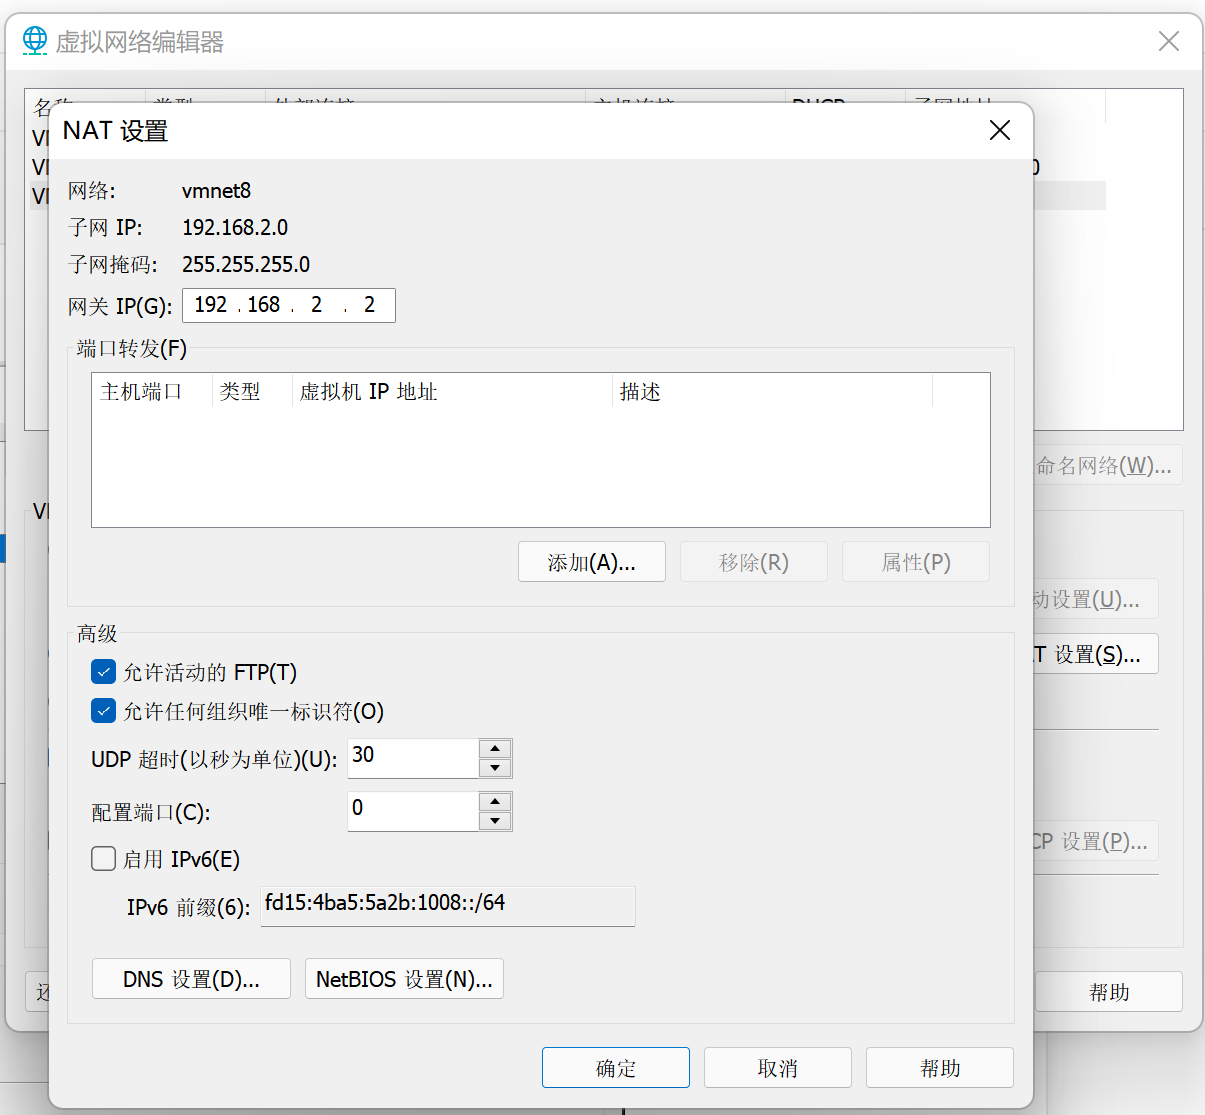Click the 重命名网络(W)... button behind the dialog
1205x1115 pixels.
click(x=1108, y=465)
